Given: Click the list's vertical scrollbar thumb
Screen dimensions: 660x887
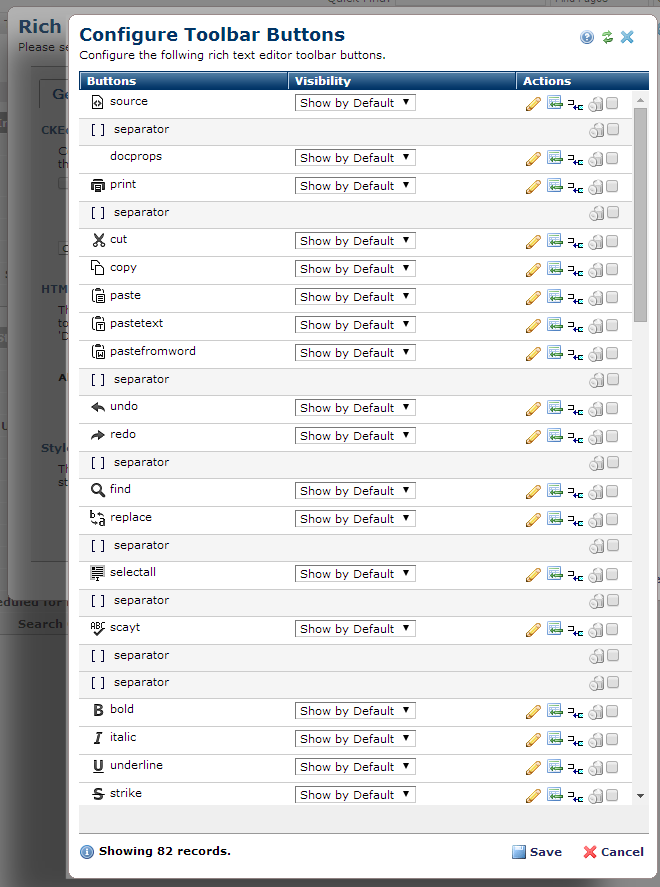Looking at the screenshot, I should 640,215.
